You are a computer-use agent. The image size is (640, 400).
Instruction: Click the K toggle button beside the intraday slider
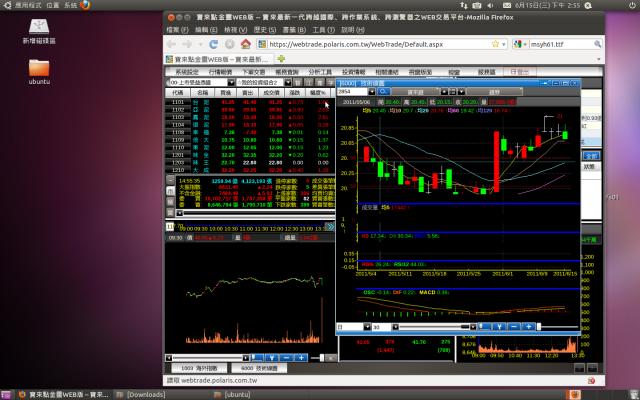331,358
